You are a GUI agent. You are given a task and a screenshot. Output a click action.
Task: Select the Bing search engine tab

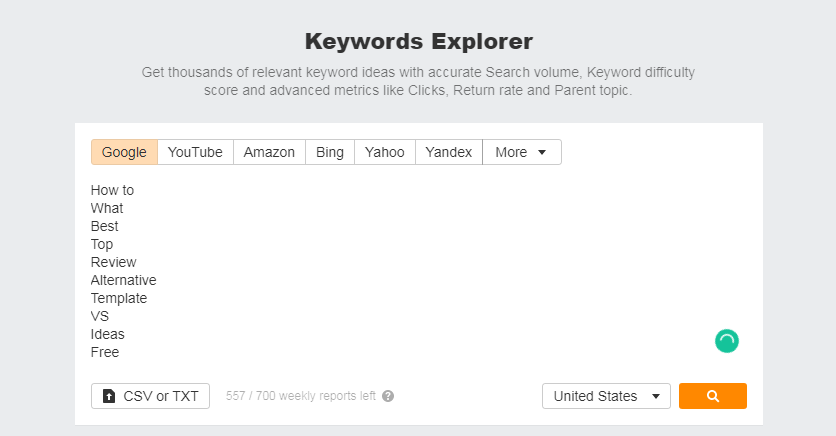point(329,152)
